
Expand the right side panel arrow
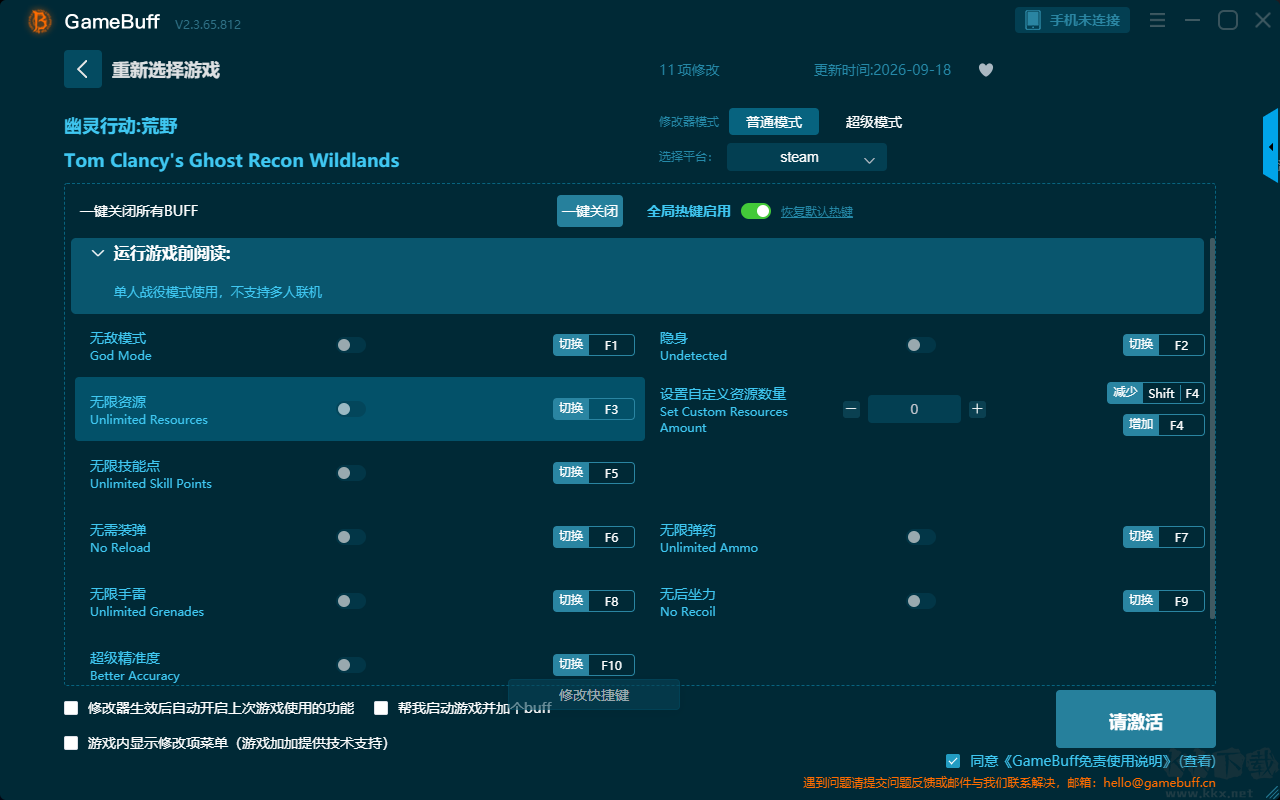[x=1271, y=146]
